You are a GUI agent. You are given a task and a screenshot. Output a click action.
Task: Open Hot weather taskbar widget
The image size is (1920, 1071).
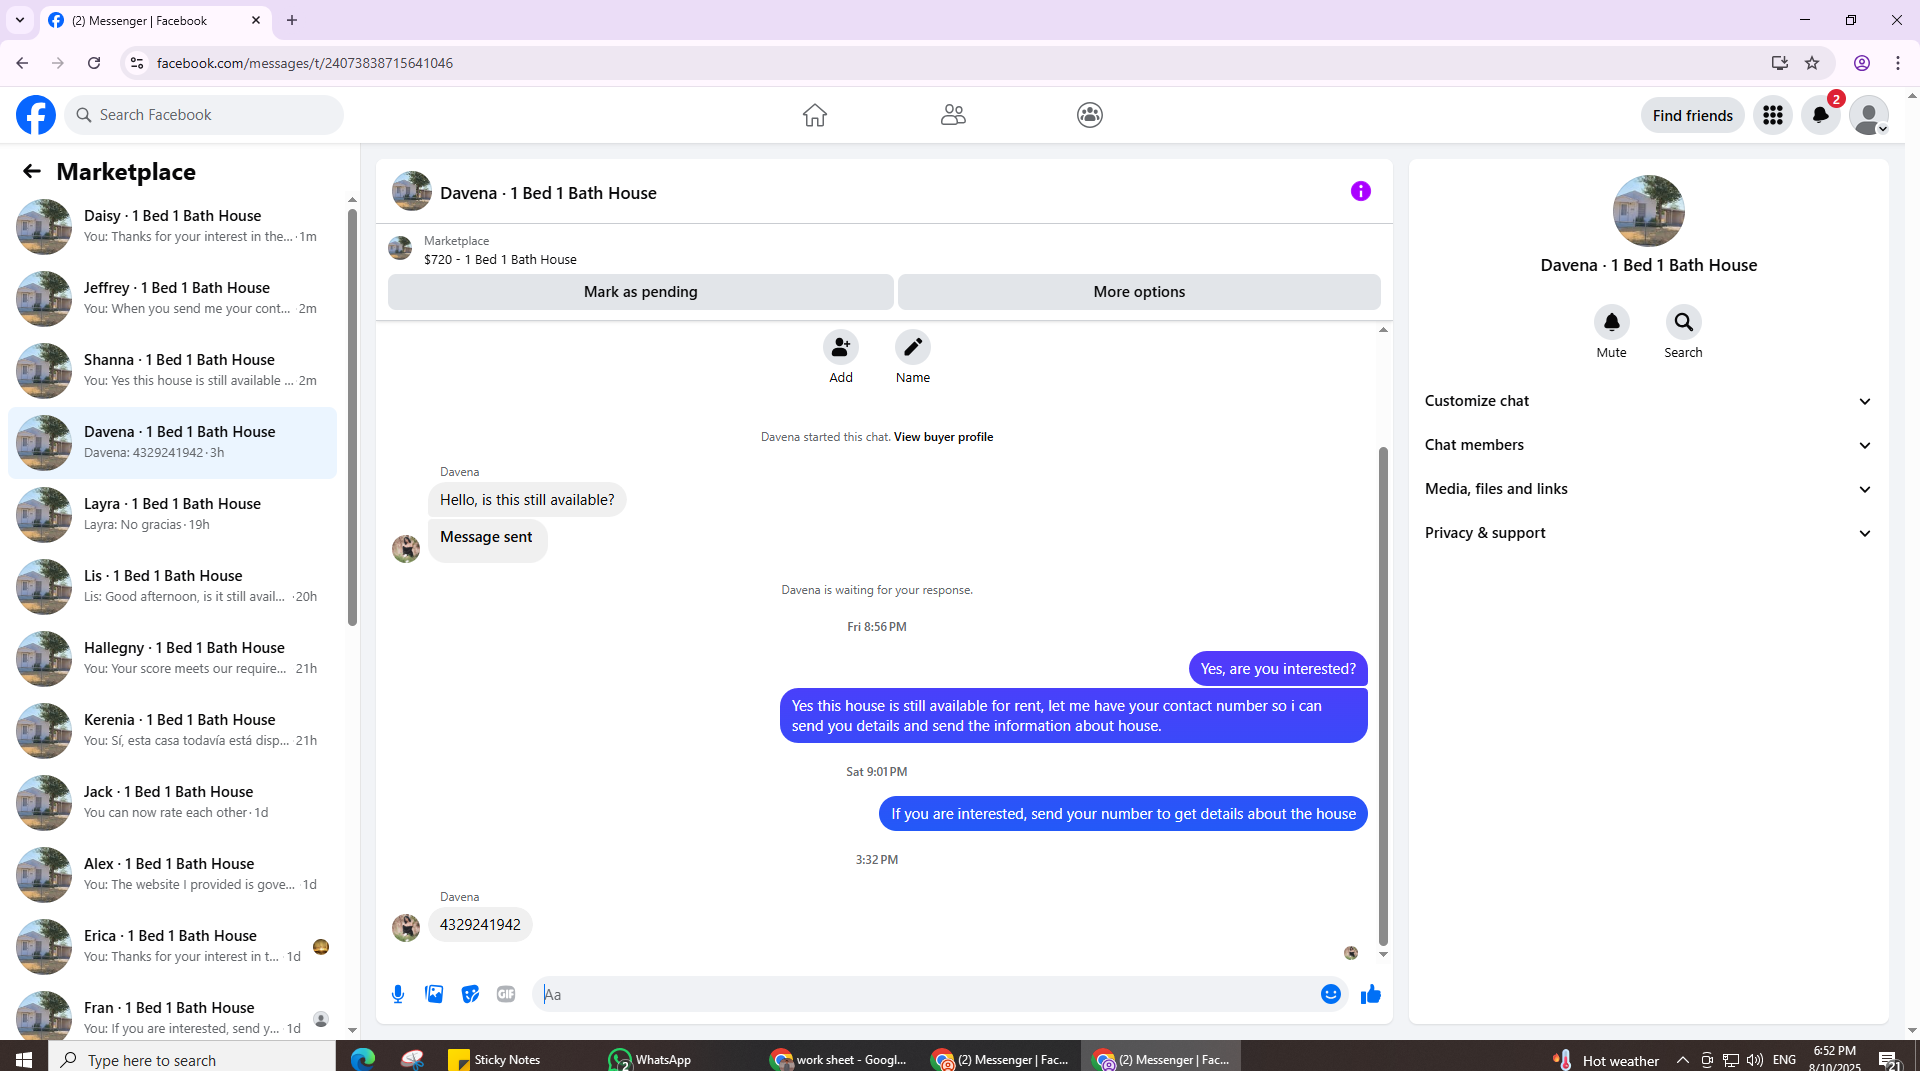(1605, 1060)
